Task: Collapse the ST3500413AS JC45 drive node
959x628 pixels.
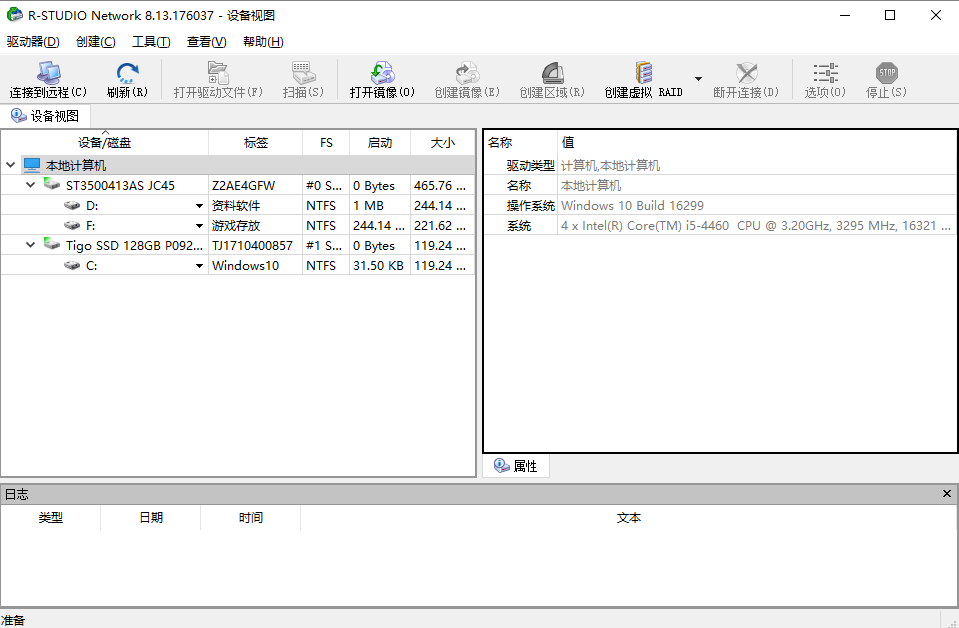Action: 29,185
